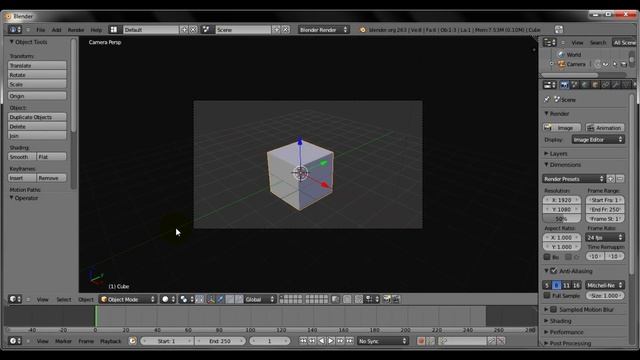This screenshot has width=640, height=360.
Task: Switch to Object Constraints properties tab
Action: pyautogui.click(x=605, y=84)
